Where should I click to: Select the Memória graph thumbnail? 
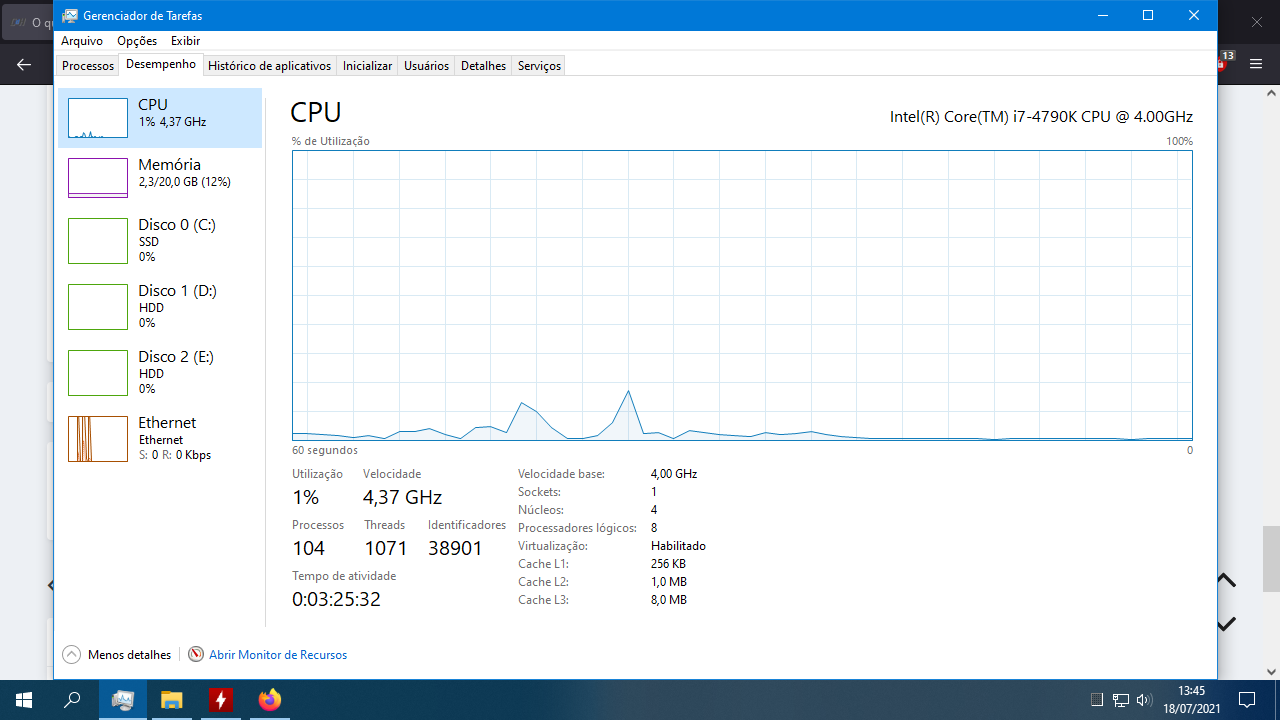pos(98,178)
